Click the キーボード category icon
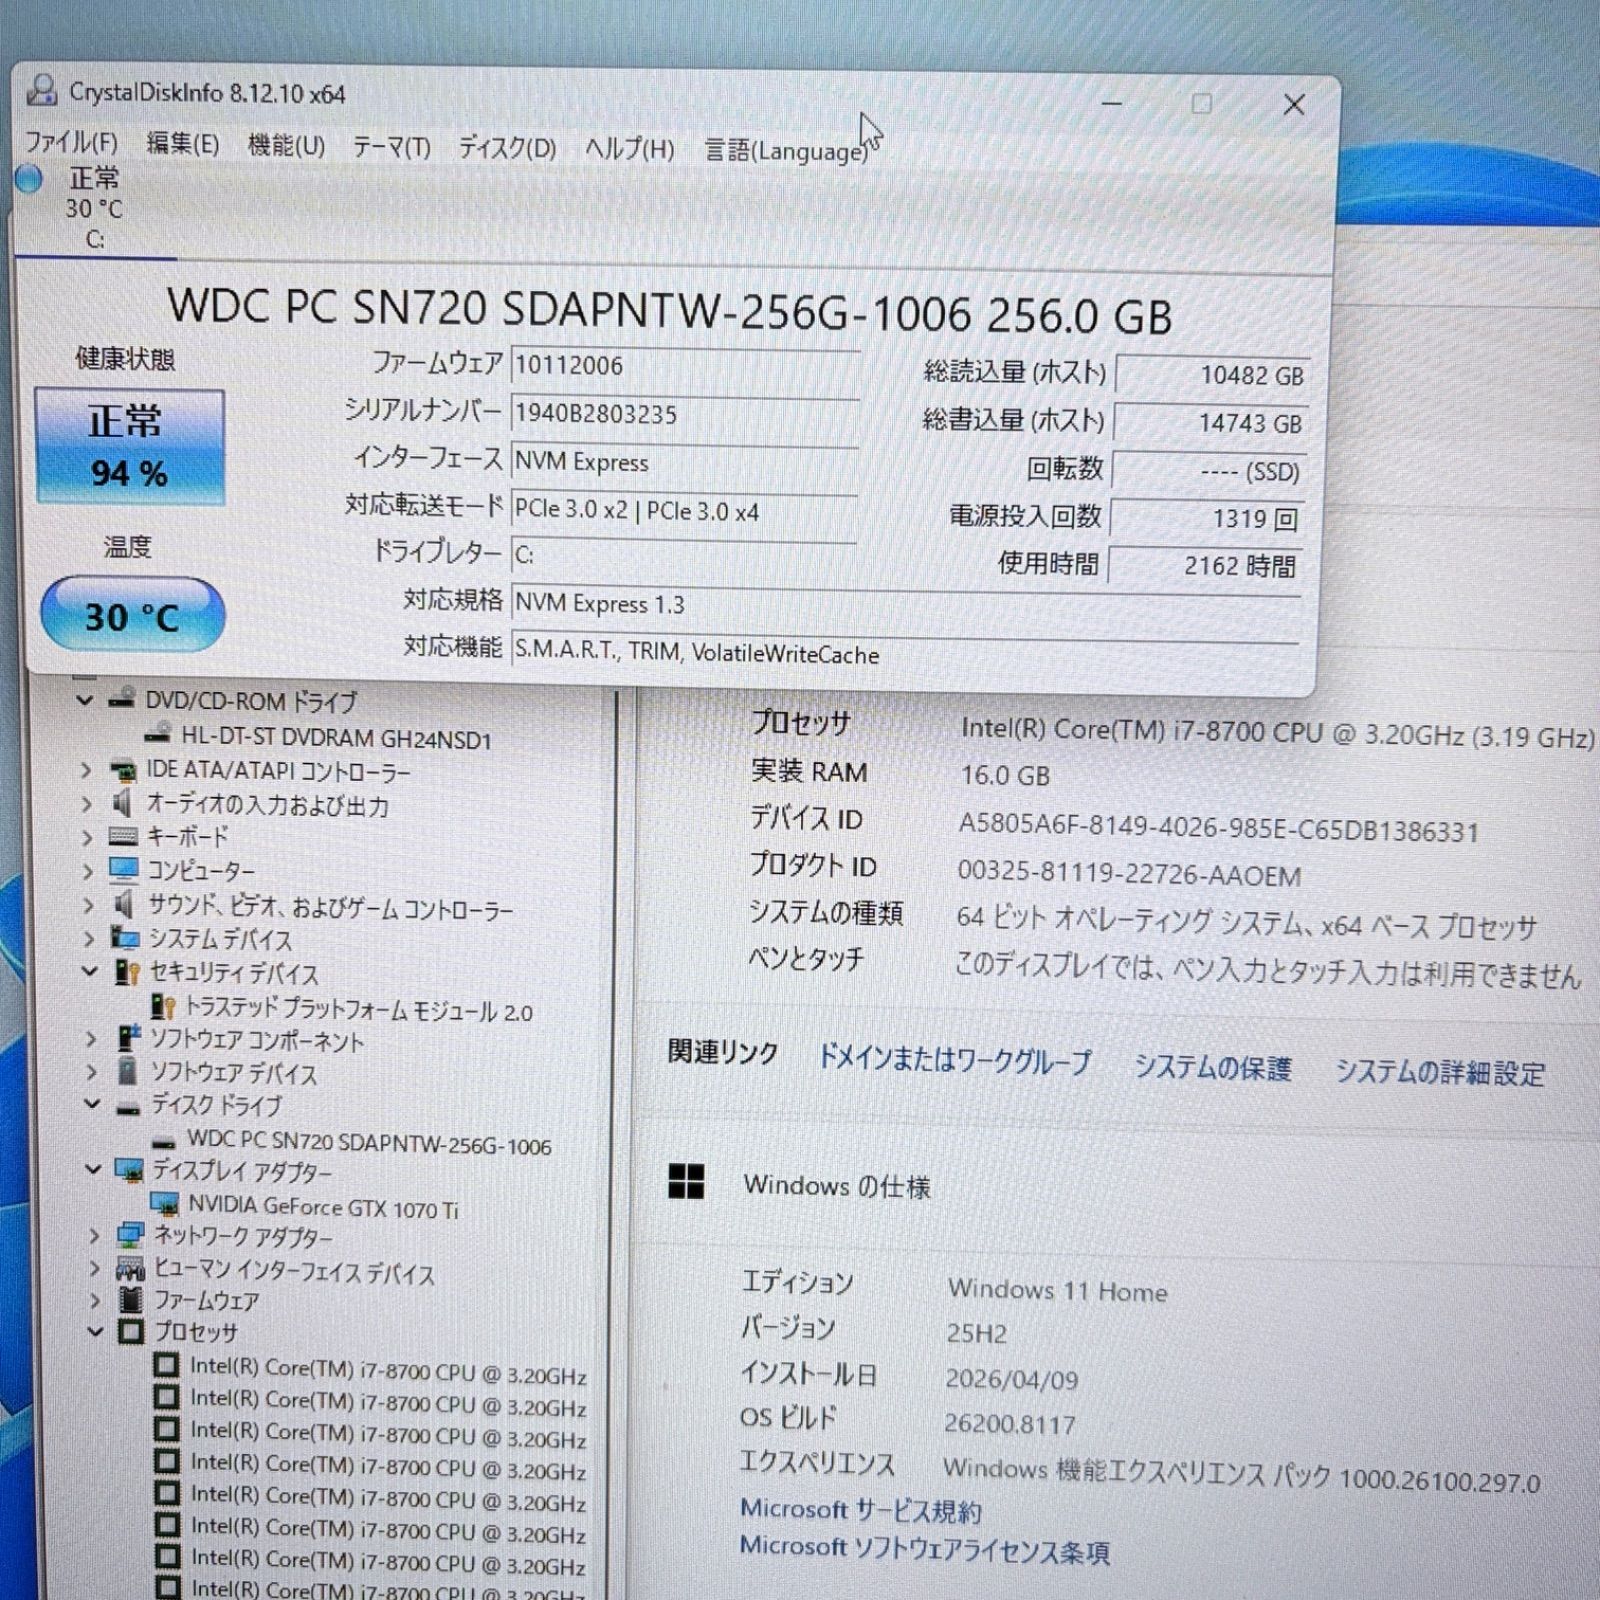This screenshot has height=1600, width=1600. click(x=123, y=836)
